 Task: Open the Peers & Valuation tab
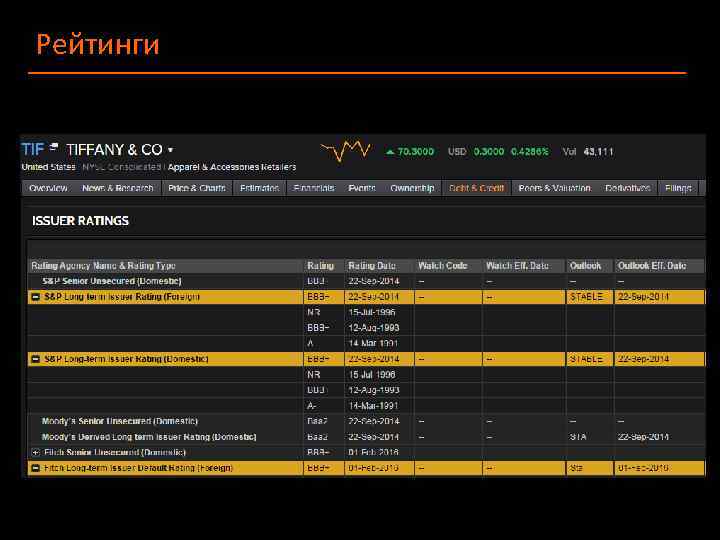554,188
